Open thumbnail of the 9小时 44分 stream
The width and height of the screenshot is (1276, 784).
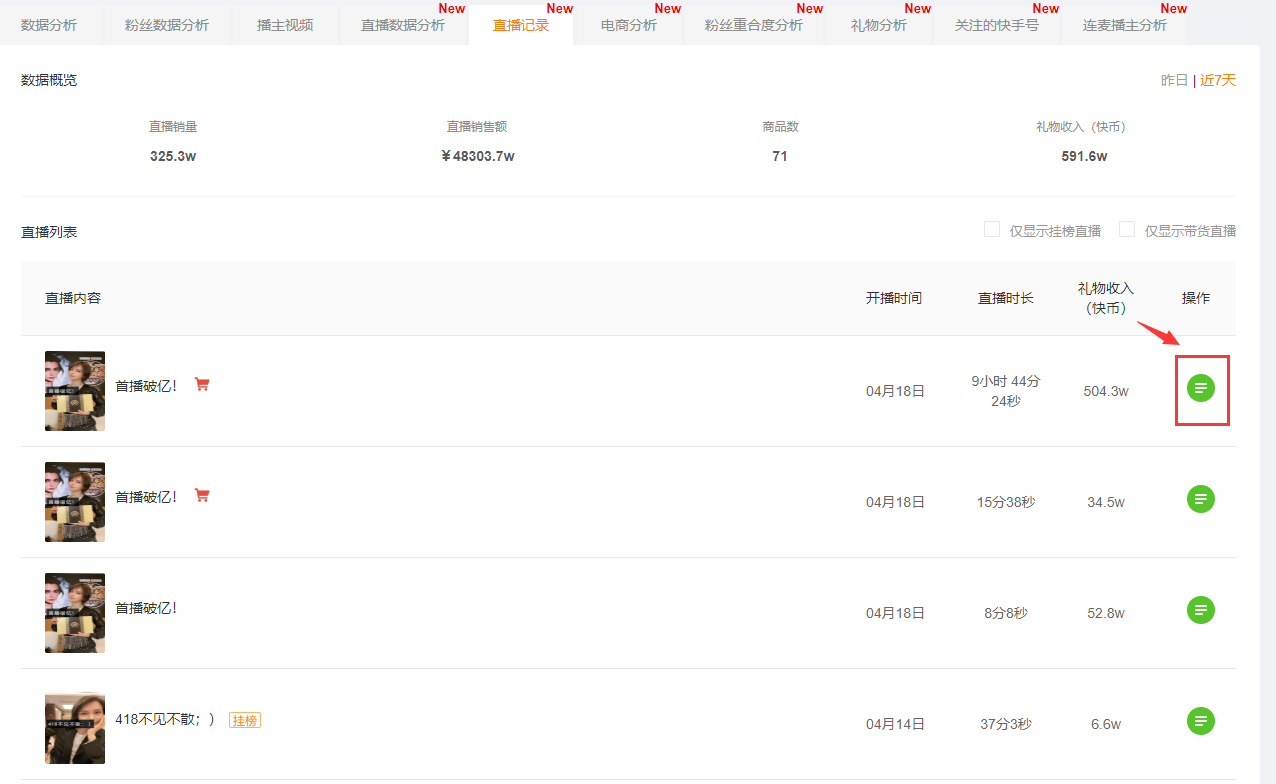click(75, 391)
